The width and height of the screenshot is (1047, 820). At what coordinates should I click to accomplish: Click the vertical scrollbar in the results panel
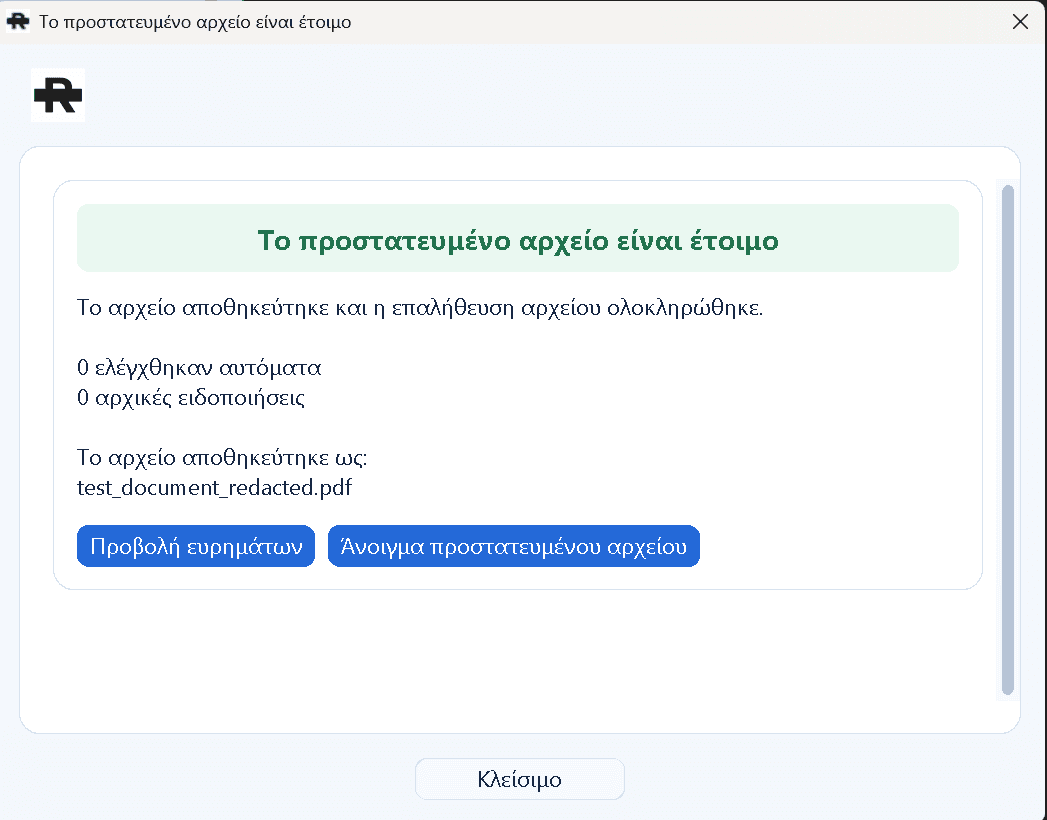(1008, 440)
